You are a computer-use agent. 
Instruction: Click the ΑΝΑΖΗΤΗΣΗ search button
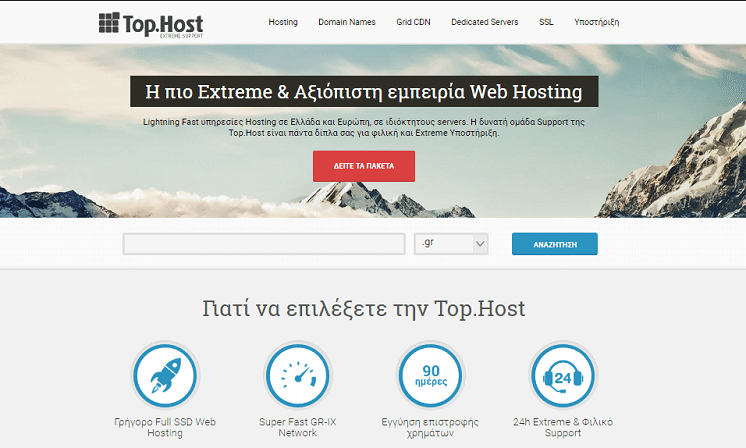pos(555,244)
